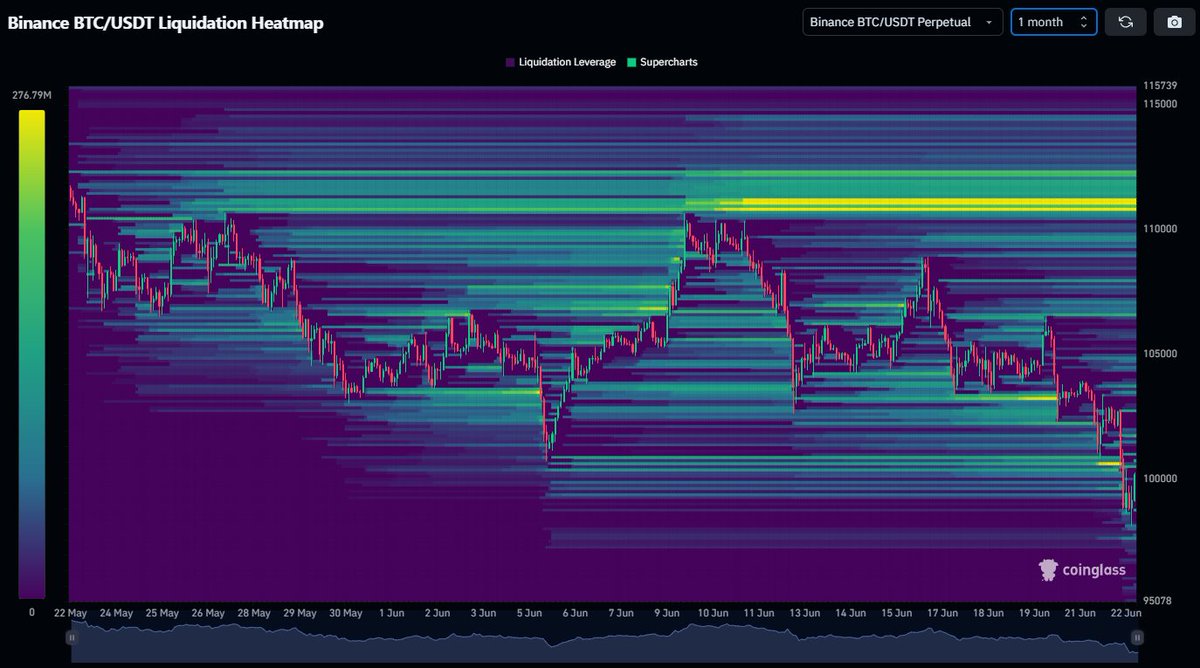Click the 95078 price axis label
The width and height of the screenshot is (1200, 668).
click(1157, 601)
